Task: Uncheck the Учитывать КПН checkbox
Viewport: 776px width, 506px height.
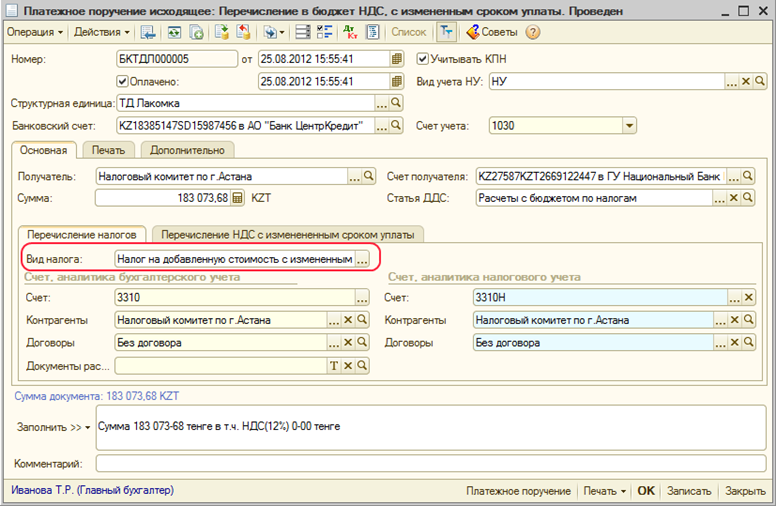Action: point(422,59)
